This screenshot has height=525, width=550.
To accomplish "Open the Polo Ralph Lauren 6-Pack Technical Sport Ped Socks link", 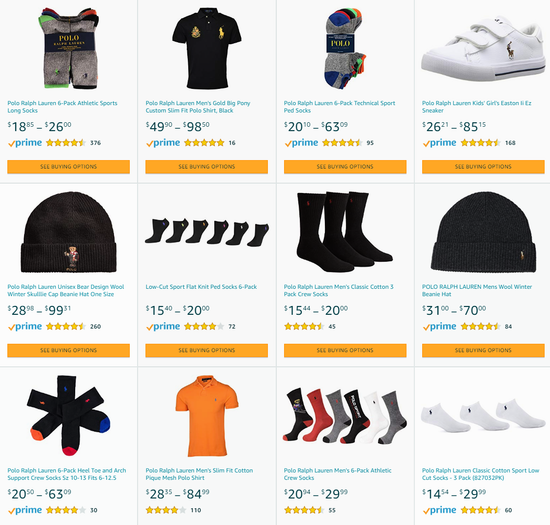I will 340,107.
